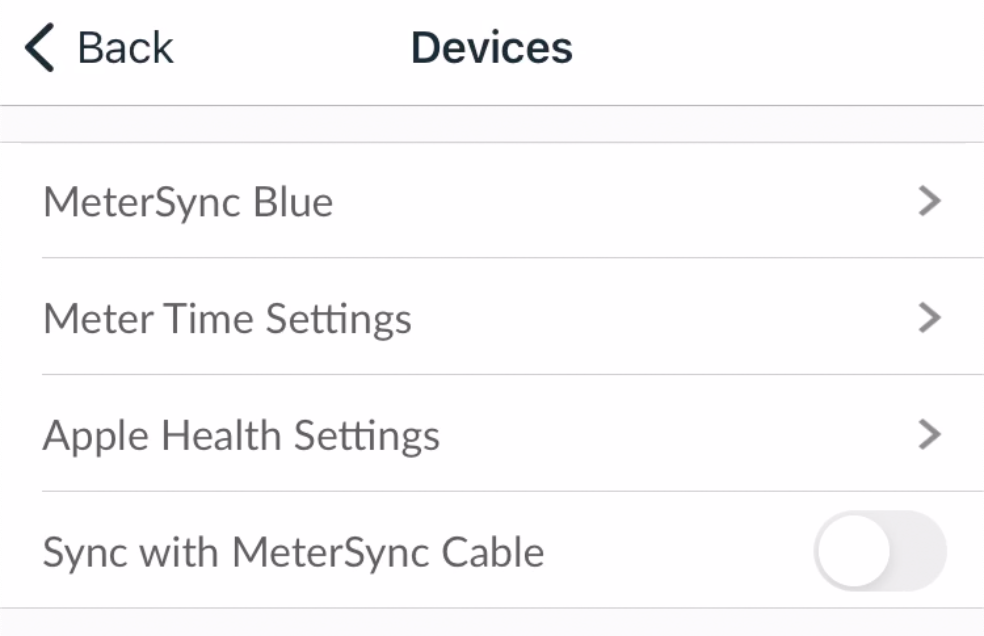
Task: Click the Devices page title
Action: point(491,49)
